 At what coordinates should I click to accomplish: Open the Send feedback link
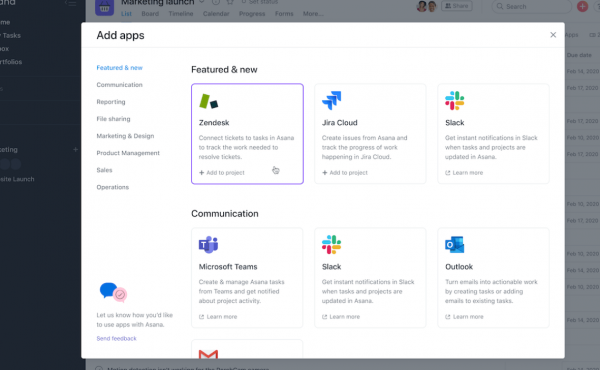(116, 338)
